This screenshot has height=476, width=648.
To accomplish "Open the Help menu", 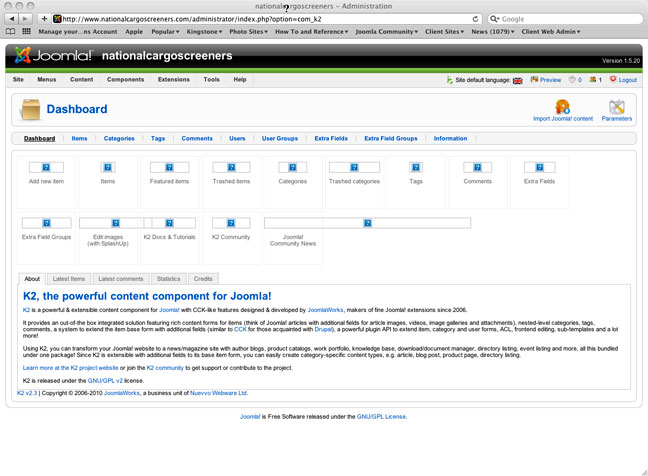I will tap(240, 79).
